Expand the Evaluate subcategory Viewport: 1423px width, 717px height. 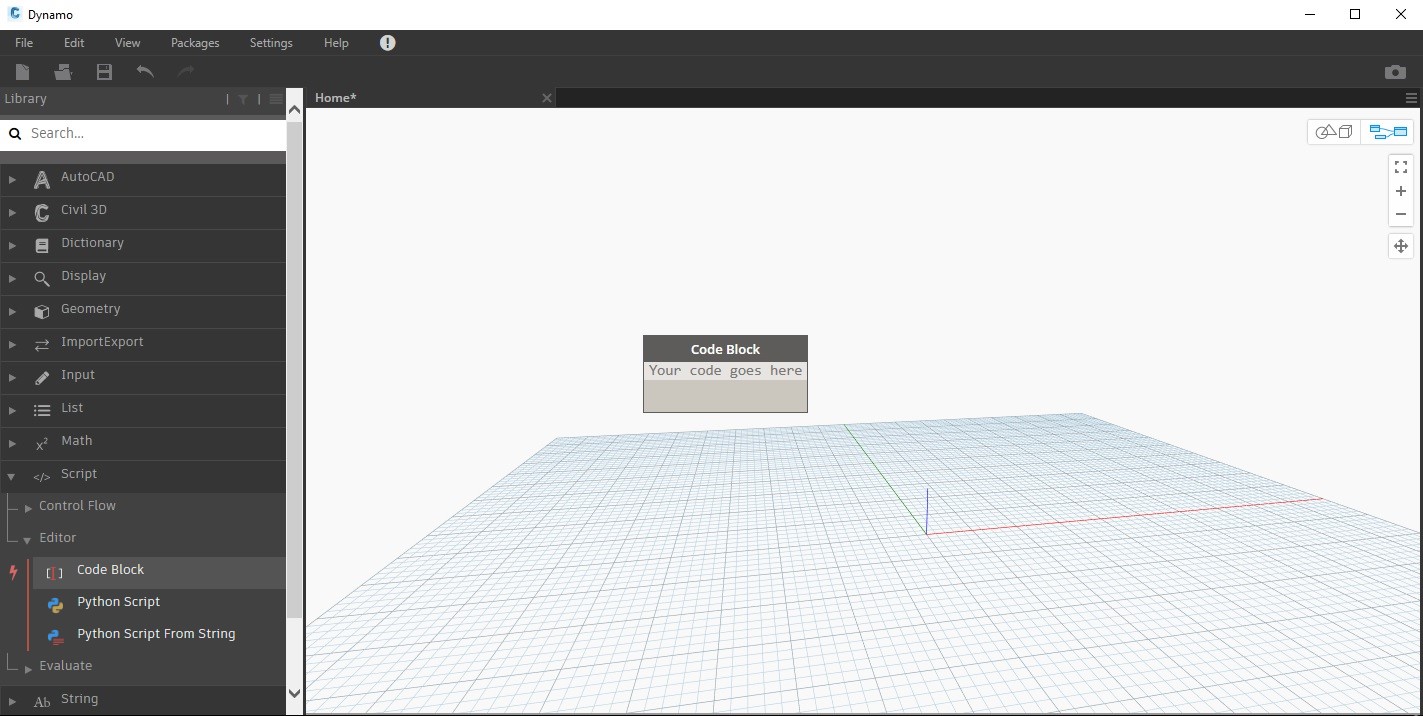(x=28, y=668)
